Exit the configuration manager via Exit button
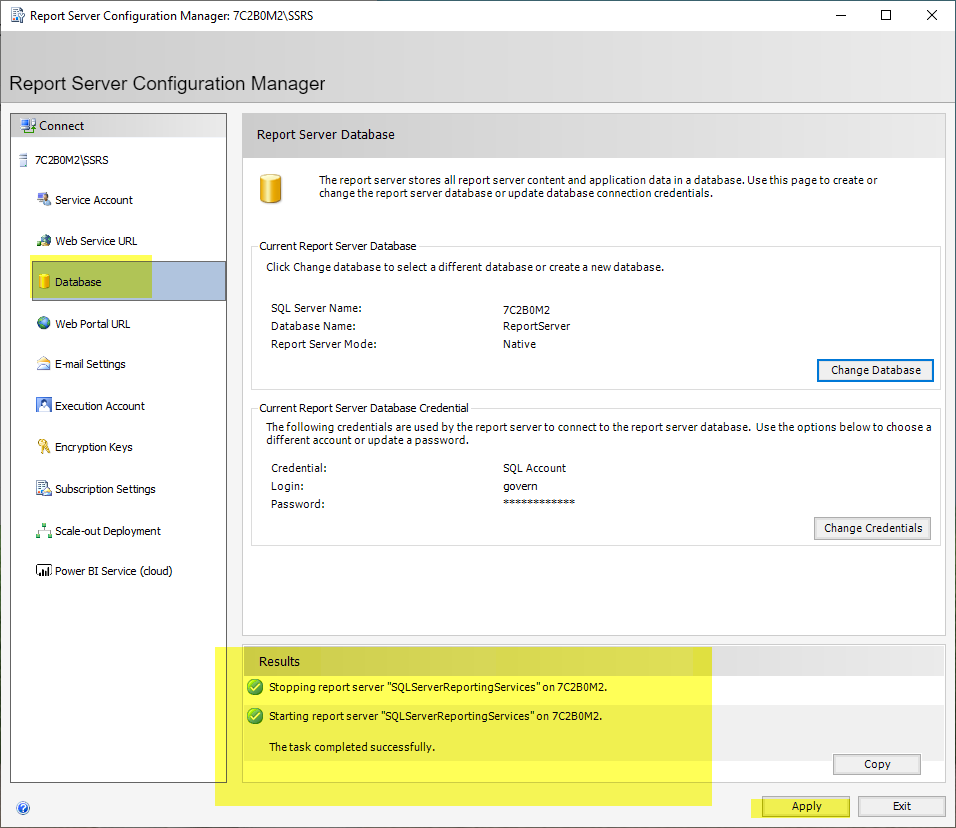This screenshot has height=828, width=956. (901, 806)
